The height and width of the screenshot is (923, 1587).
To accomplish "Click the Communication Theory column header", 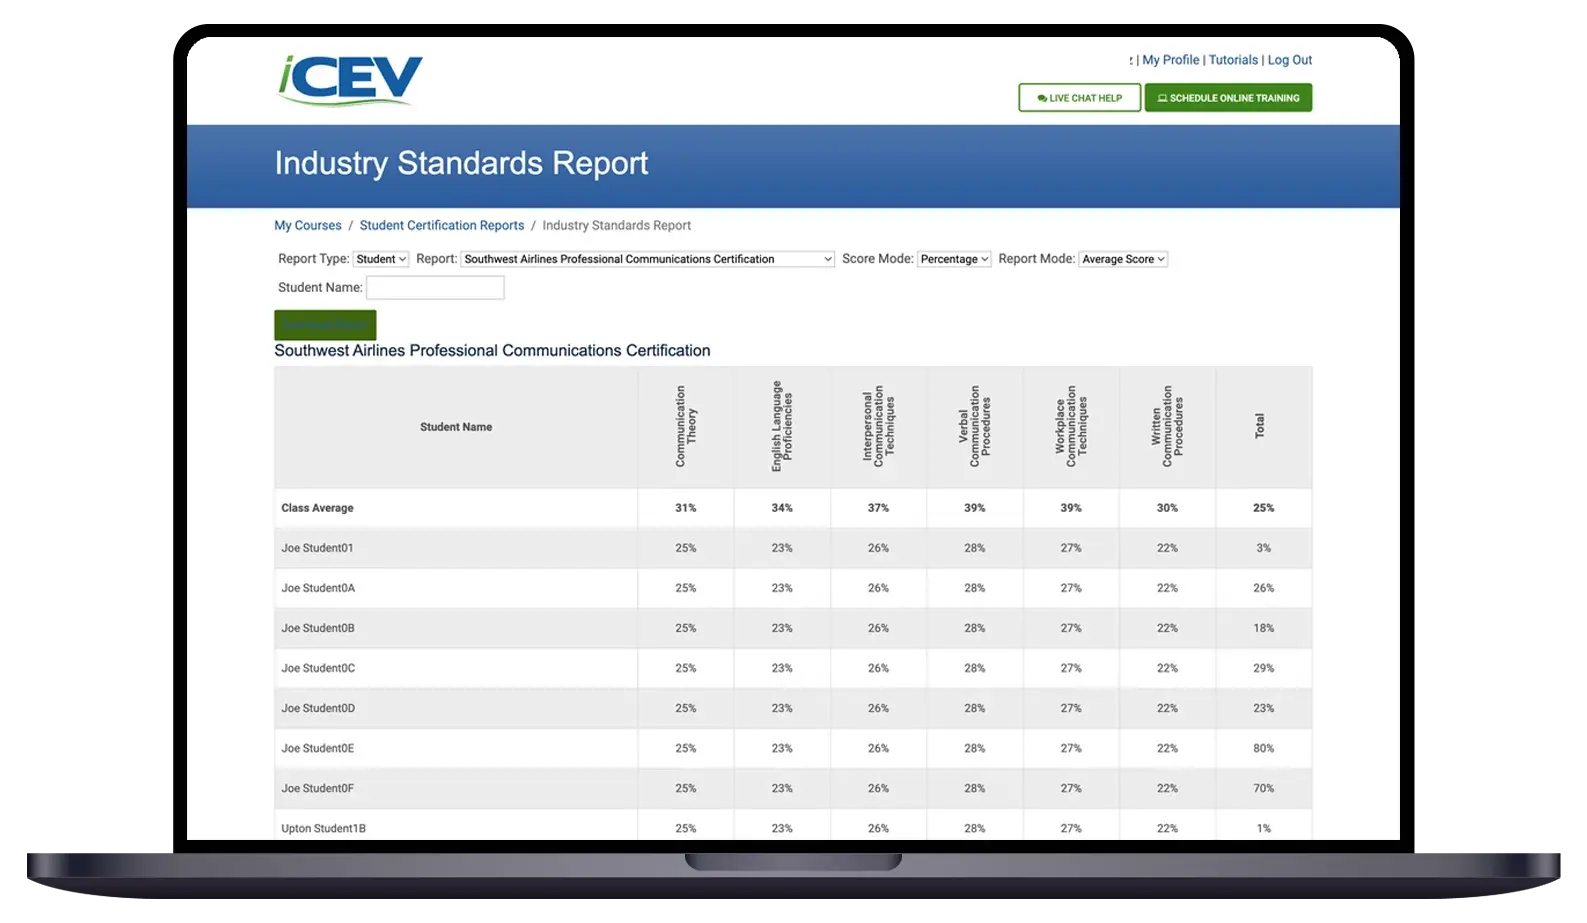I will (x=686, y=427).
